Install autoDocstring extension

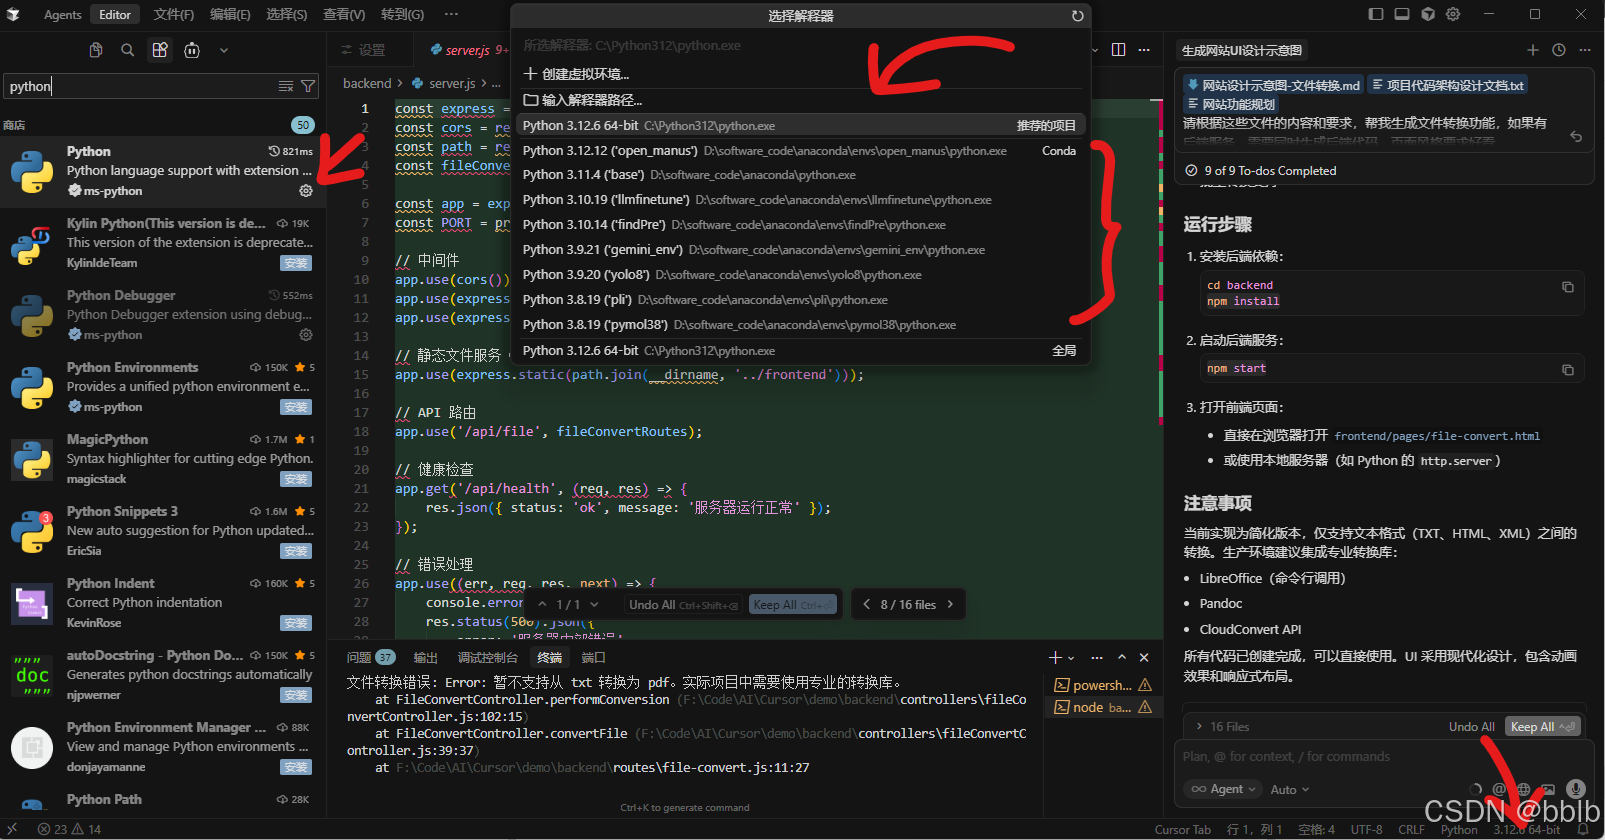(296, 695)
